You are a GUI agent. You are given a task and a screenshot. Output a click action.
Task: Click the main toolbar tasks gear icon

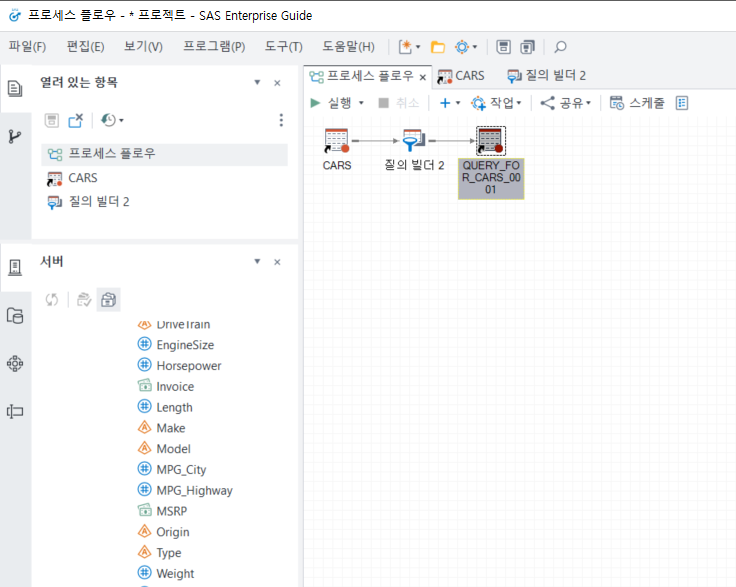point(462,47)
